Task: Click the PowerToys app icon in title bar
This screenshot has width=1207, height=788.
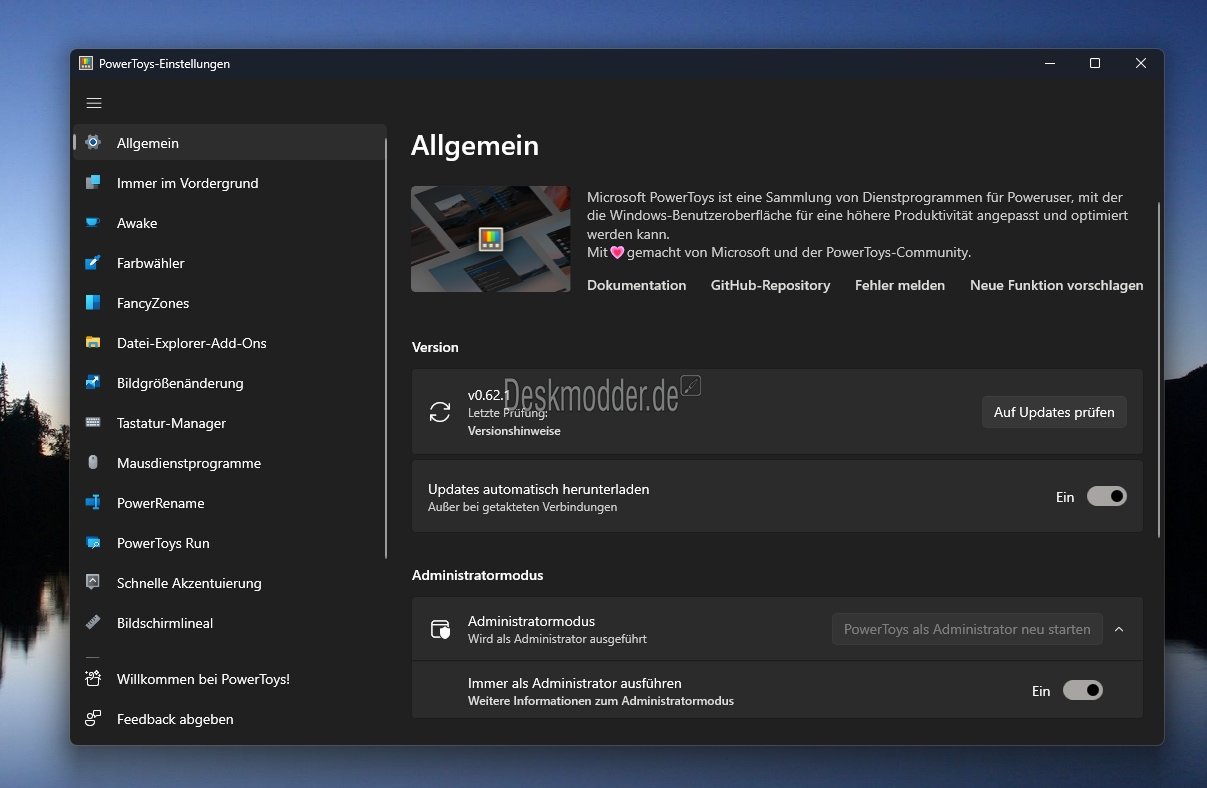Action: pos(86,63)
